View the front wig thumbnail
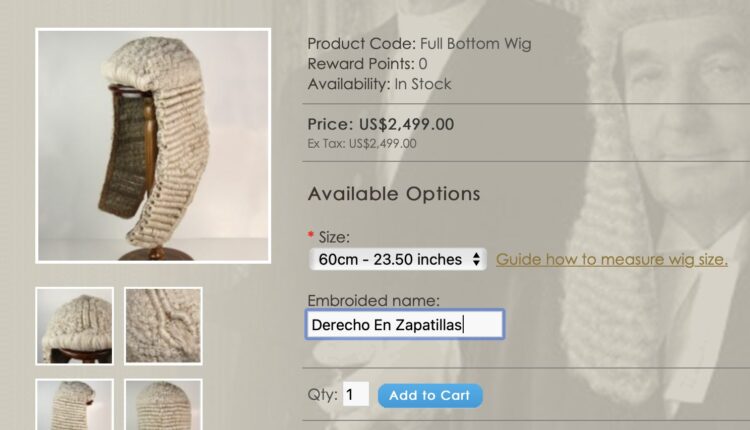This screenshot has height=430, width=750. (75, 326)
